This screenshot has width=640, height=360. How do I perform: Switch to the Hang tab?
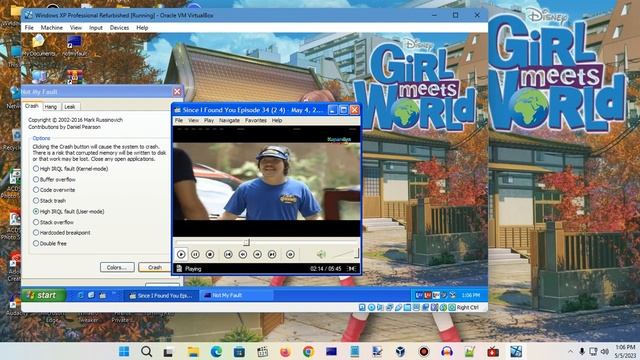[51, 107]
